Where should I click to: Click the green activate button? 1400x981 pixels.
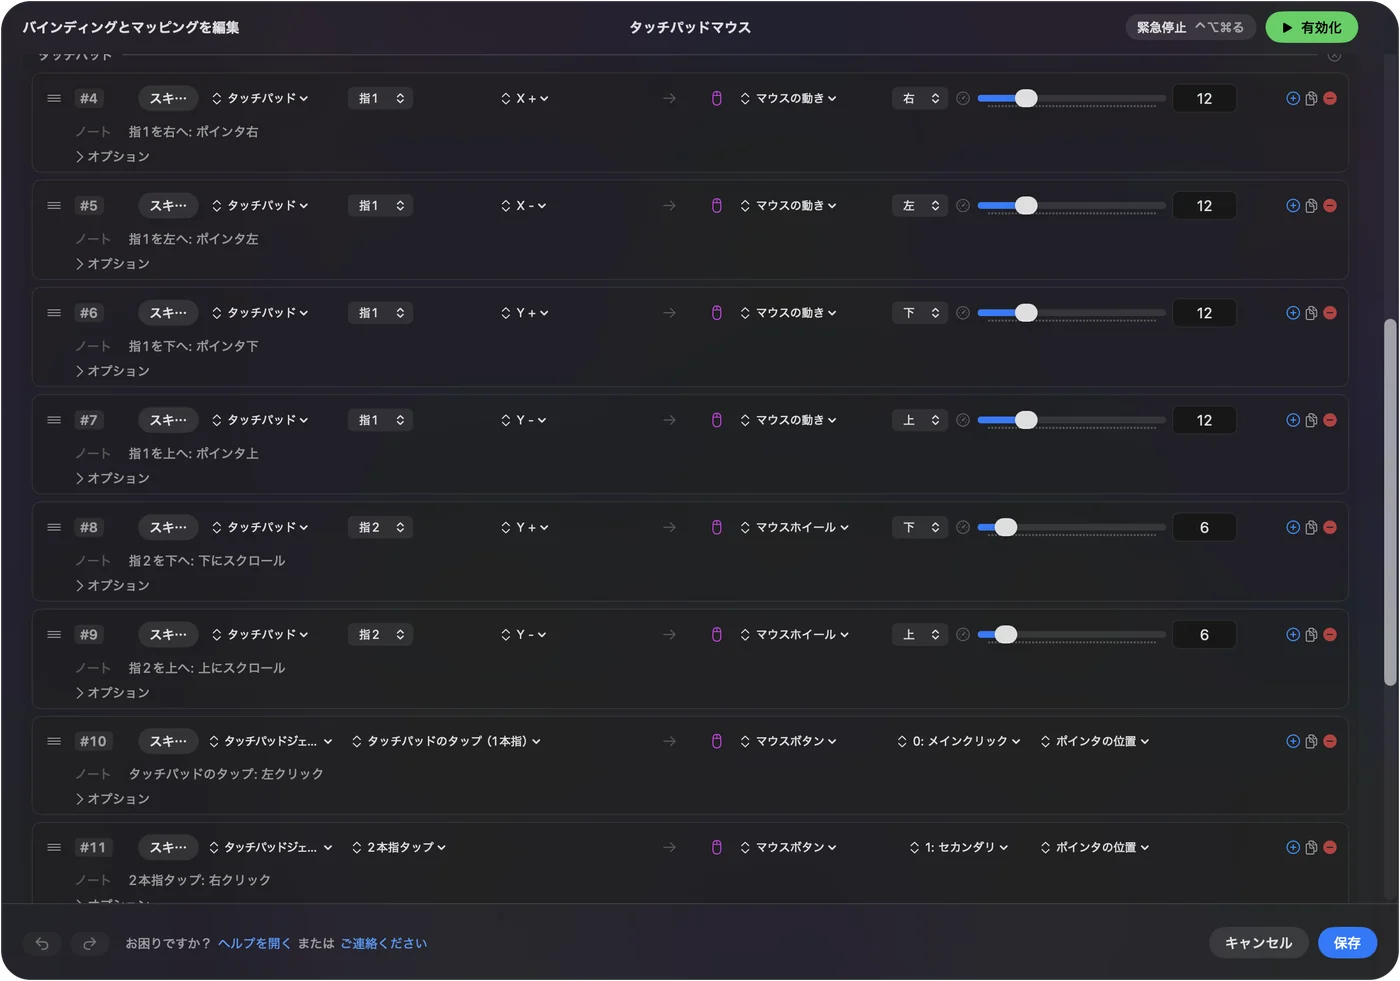[x=1312, y=28]
